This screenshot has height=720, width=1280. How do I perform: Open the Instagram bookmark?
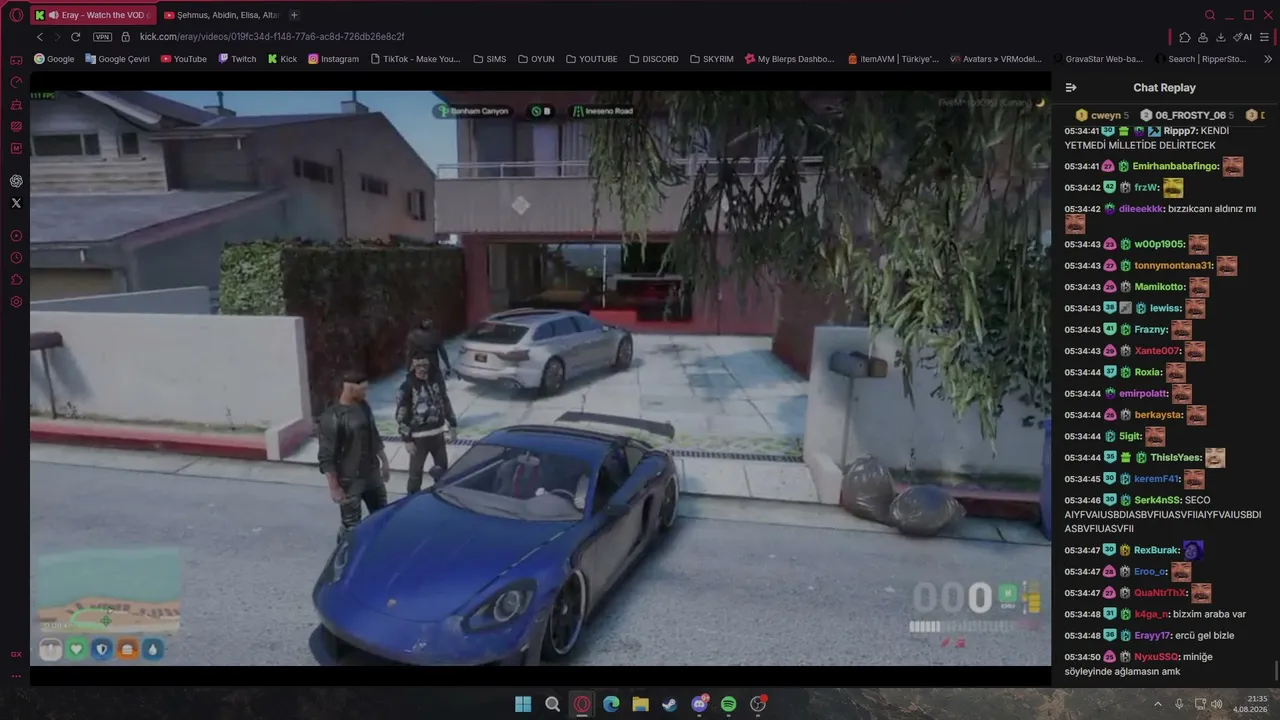click(x=333, y=59)
